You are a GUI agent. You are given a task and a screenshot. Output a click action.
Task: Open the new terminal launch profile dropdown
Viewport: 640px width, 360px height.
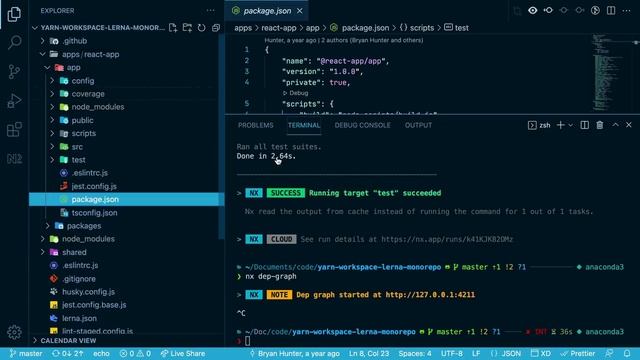pyautogui.click(x=571, y=125)
